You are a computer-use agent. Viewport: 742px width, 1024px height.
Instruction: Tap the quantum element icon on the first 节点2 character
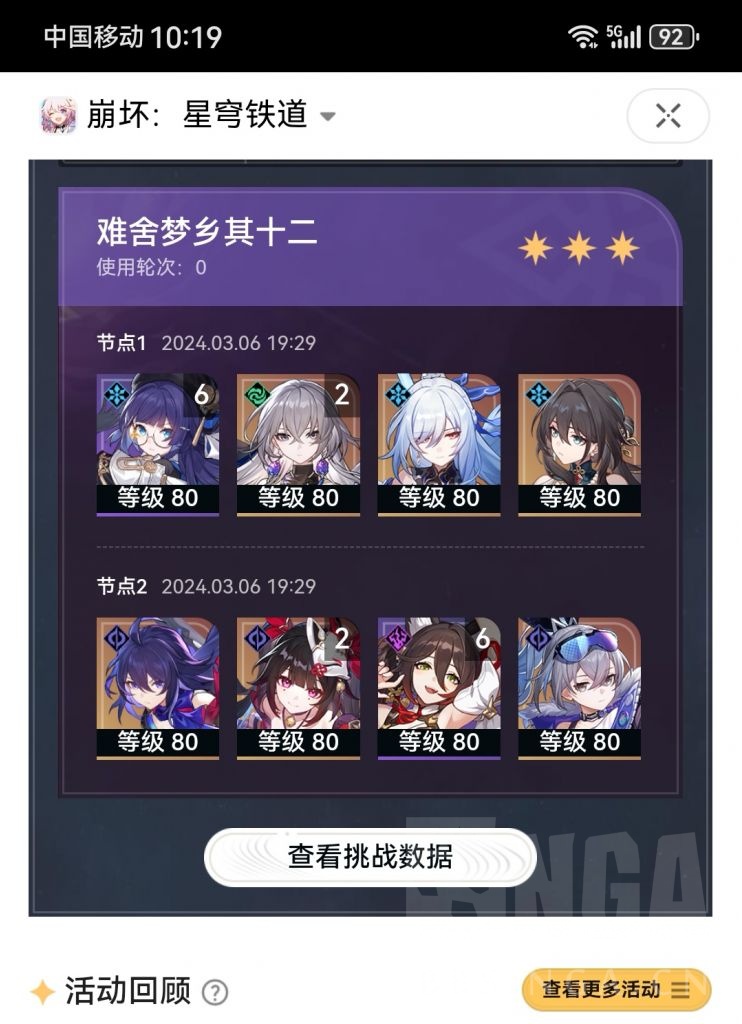click(x=116, y=638)
